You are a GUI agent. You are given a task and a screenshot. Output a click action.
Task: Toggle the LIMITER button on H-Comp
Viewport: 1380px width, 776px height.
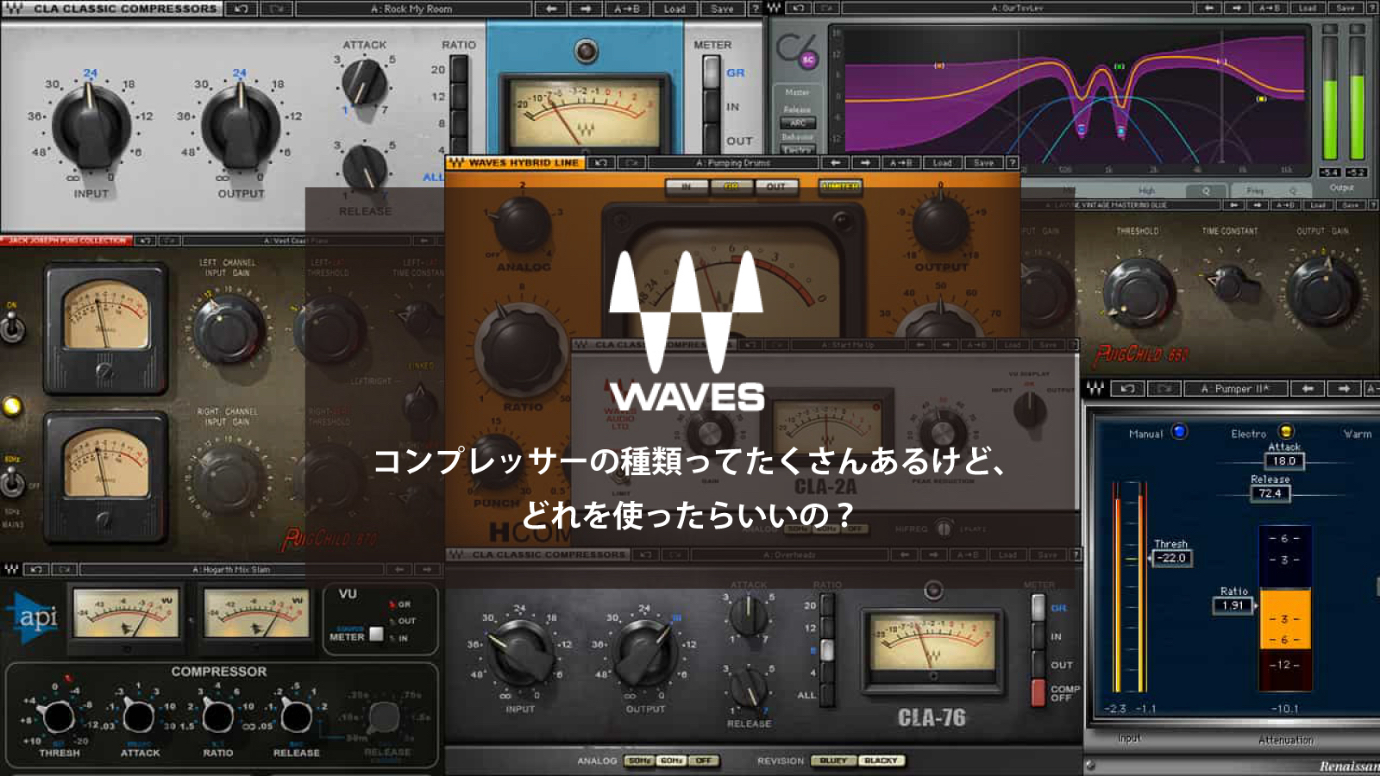pyautogui.click(x=841, y=186)
